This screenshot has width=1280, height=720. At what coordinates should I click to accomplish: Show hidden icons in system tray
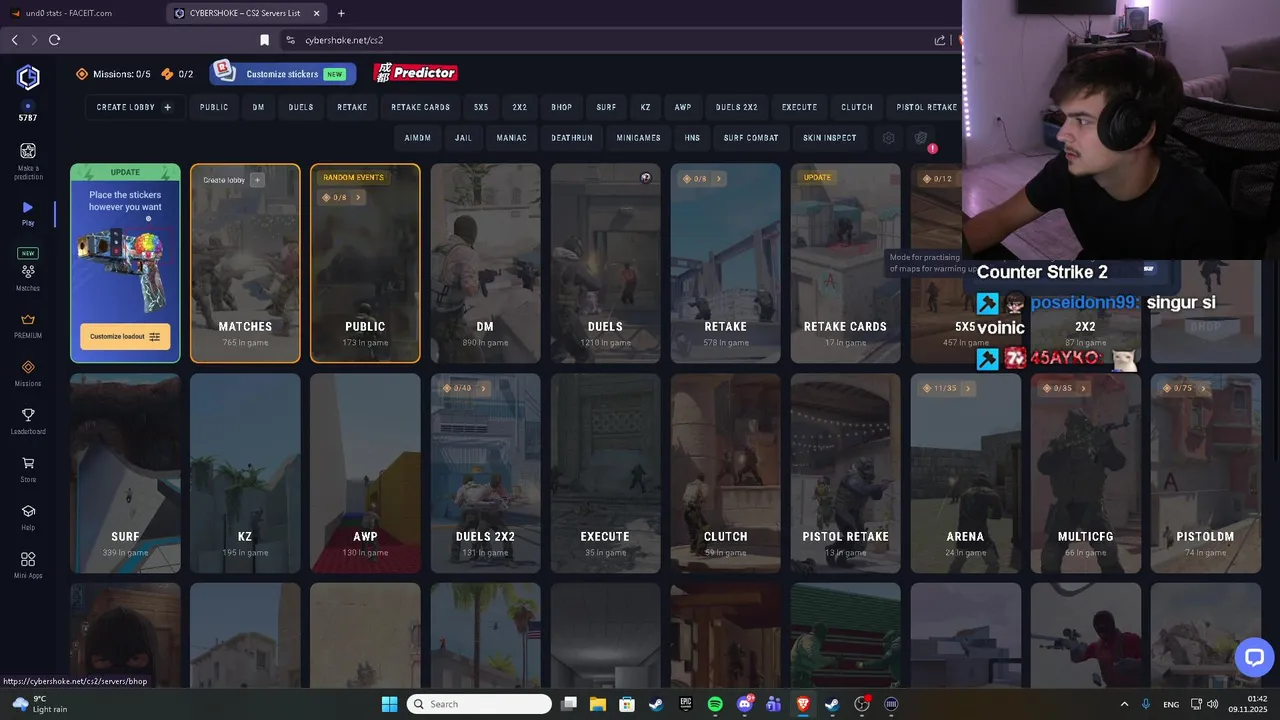point(1124,704)
